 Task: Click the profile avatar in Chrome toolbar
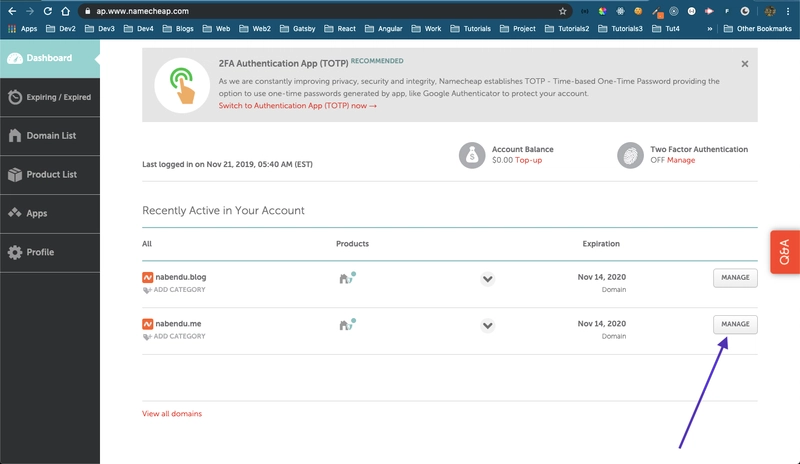[x=770, y=11]
